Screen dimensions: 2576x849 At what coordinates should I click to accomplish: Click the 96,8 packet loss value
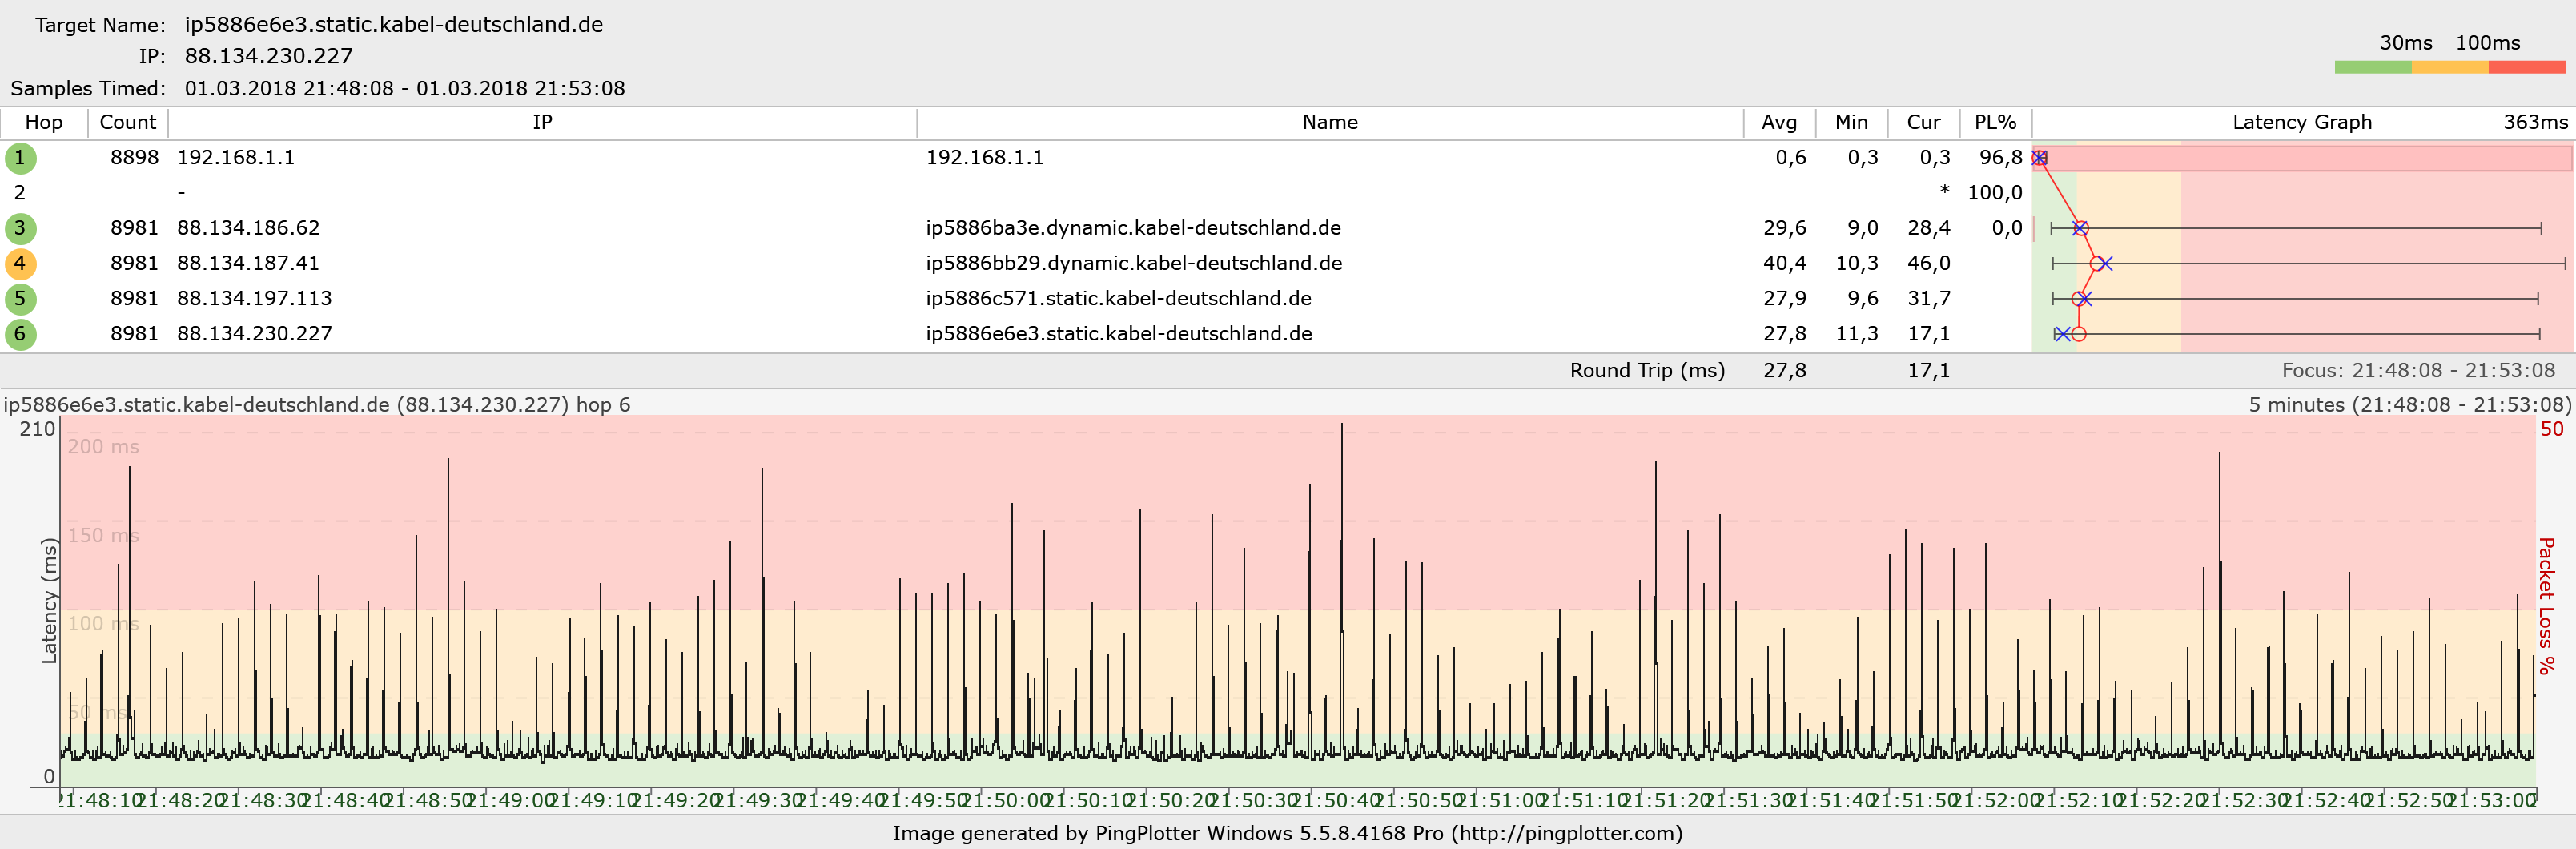(2000, 158)
